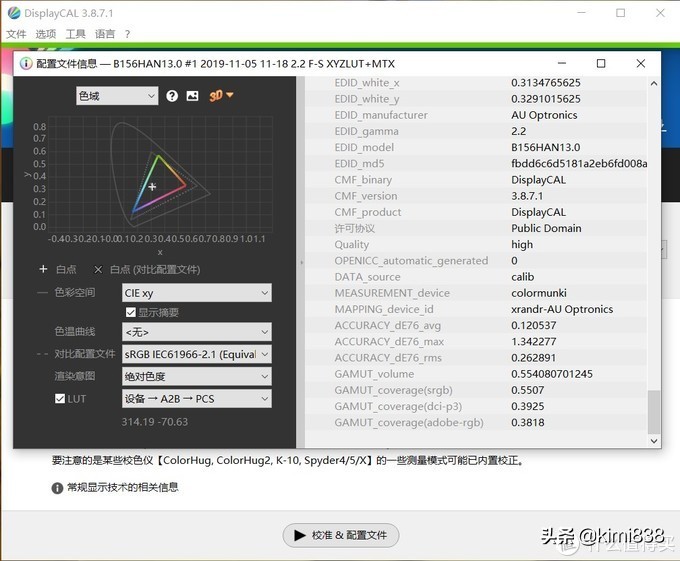Viewport: 680px width, 561px height.
Task: Close the profile info window
Action: coord(641,64)
